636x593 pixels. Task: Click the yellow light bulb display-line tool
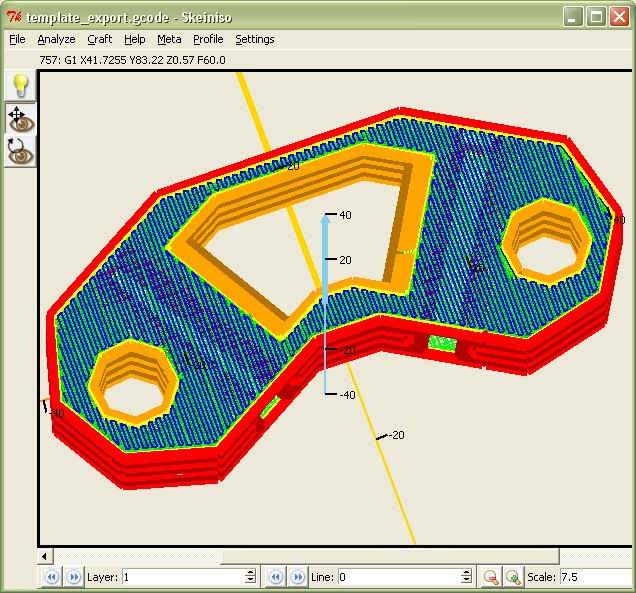coord(20,86)
